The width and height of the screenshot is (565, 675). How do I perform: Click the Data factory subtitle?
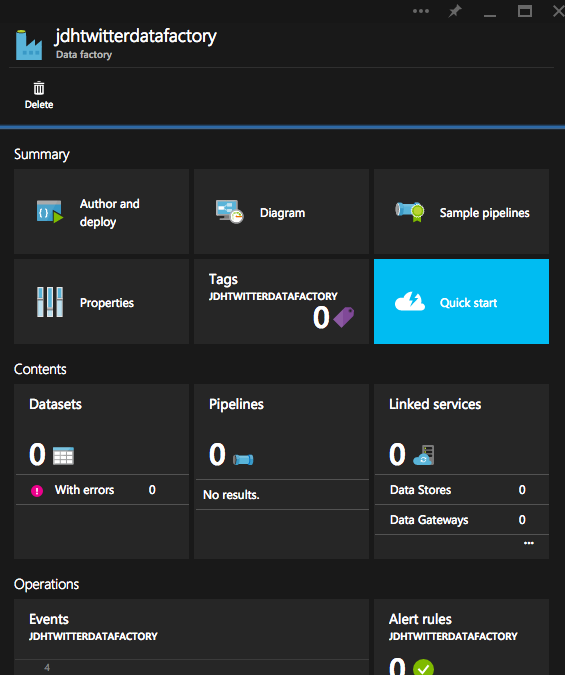coord(84,55)
